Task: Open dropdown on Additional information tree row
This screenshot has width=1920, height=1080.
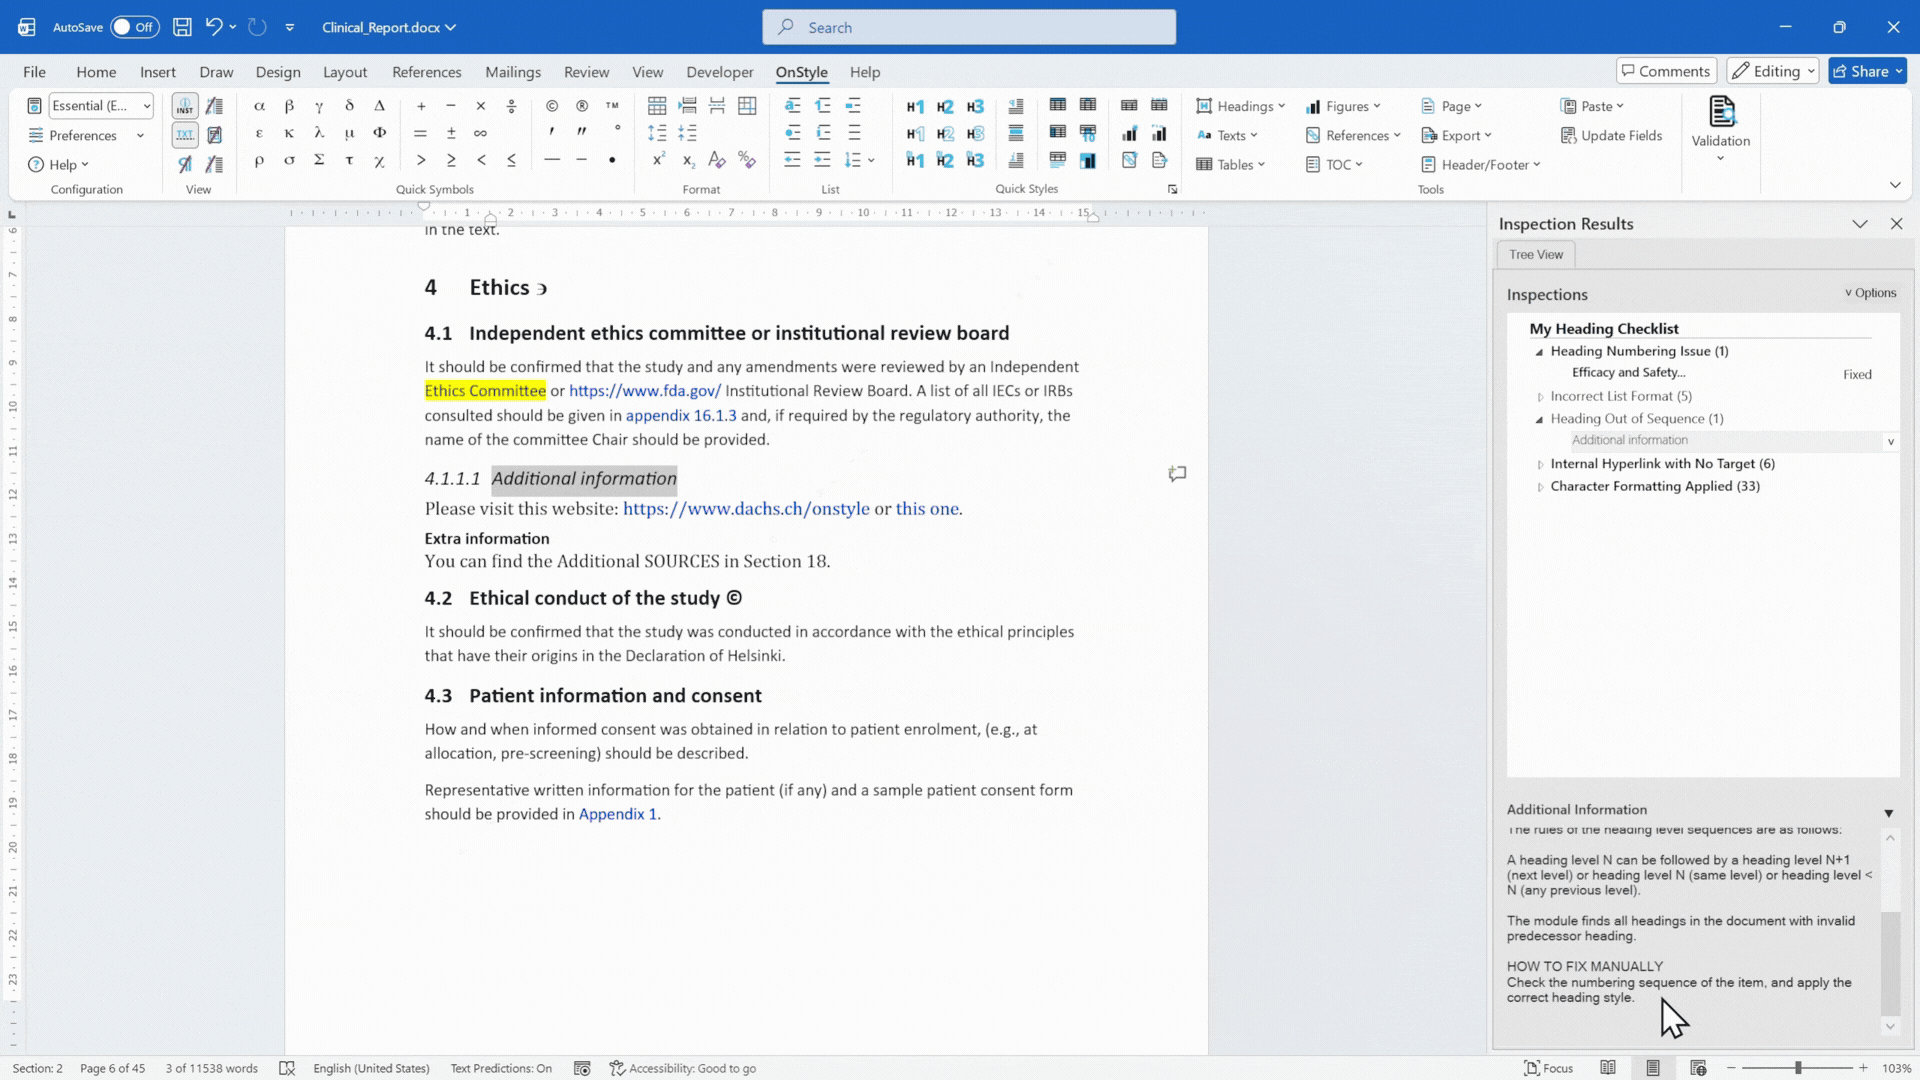Action: point(1890,441)
